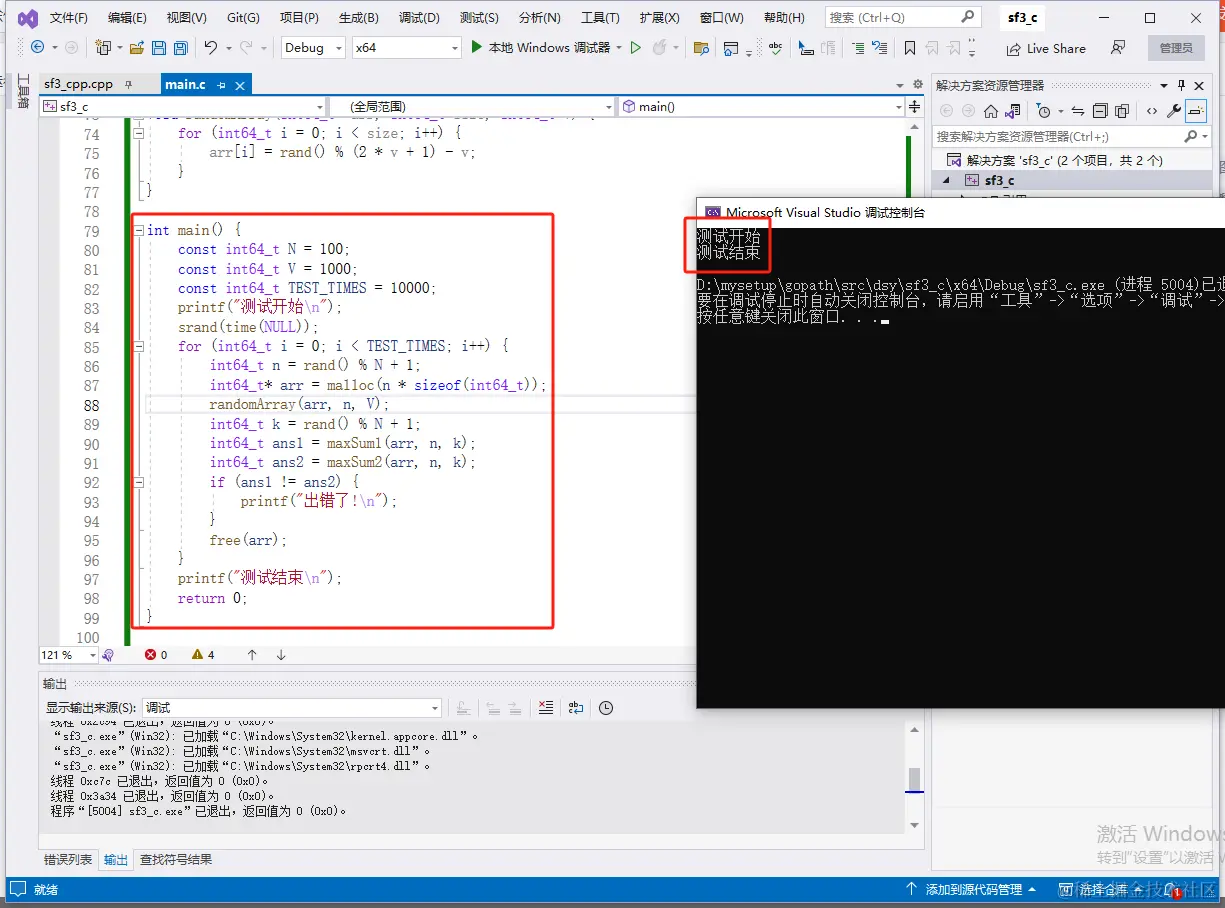Go to next issue with down arrow
The image size is (1225, 908).
[281, 655]
